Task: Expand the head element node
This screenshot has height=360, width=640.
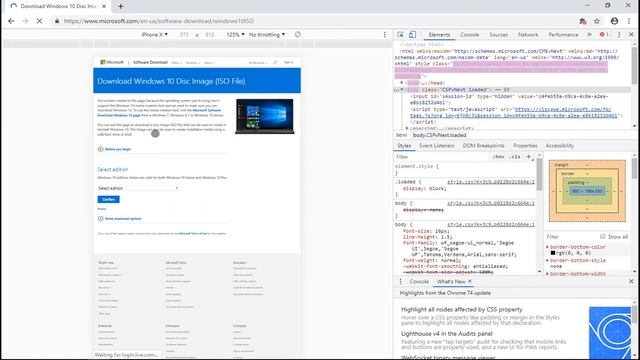Action: [x=402, y=83]
